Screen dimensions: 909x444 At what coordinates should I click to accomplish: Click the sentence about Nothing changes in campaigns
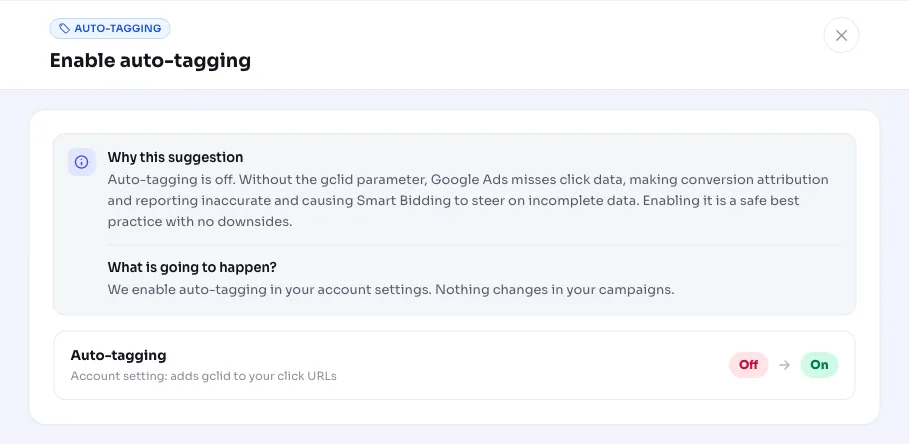[555, 289]
